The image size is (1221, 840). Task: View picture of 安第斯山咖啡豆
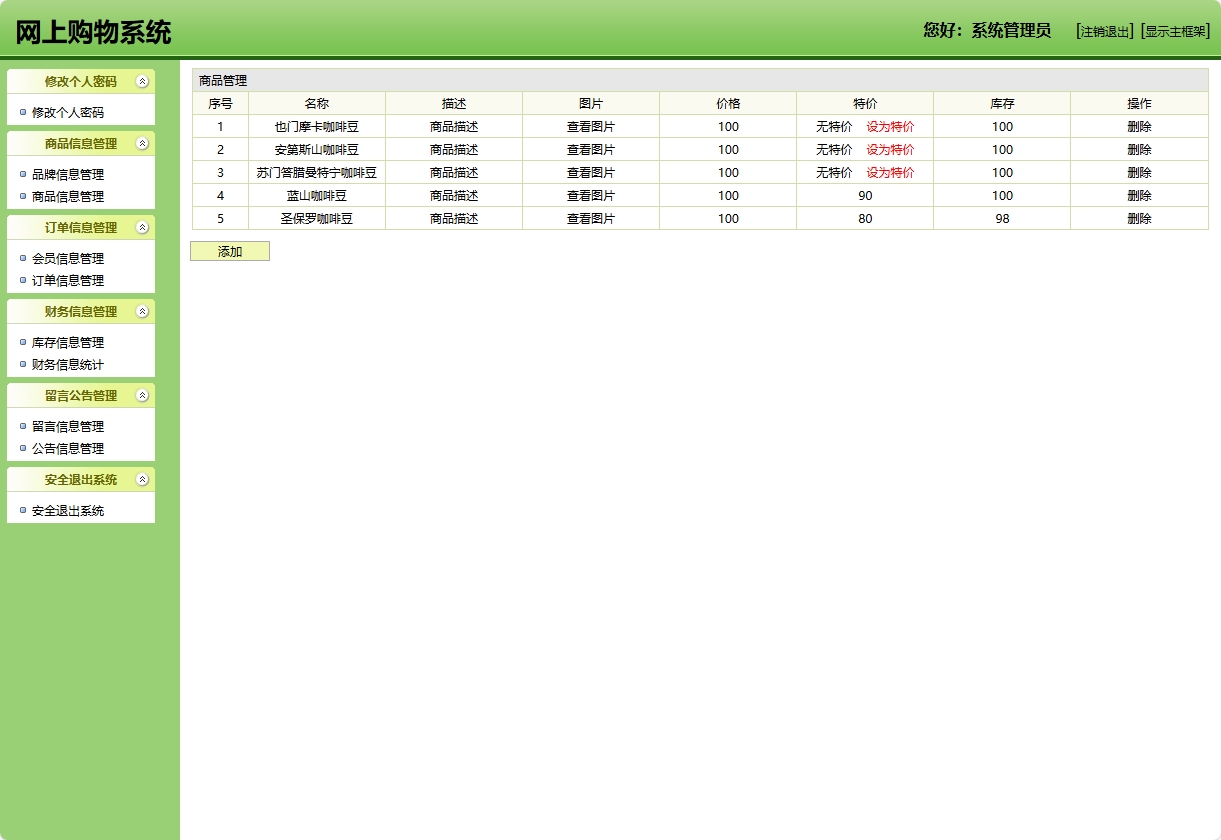(591, 149)
